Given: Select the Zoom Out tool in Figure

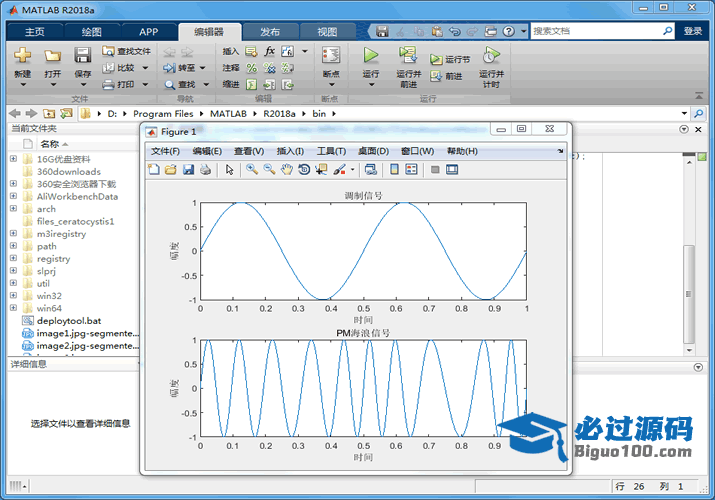Looking at the screenshot, I should click(269, 170).
